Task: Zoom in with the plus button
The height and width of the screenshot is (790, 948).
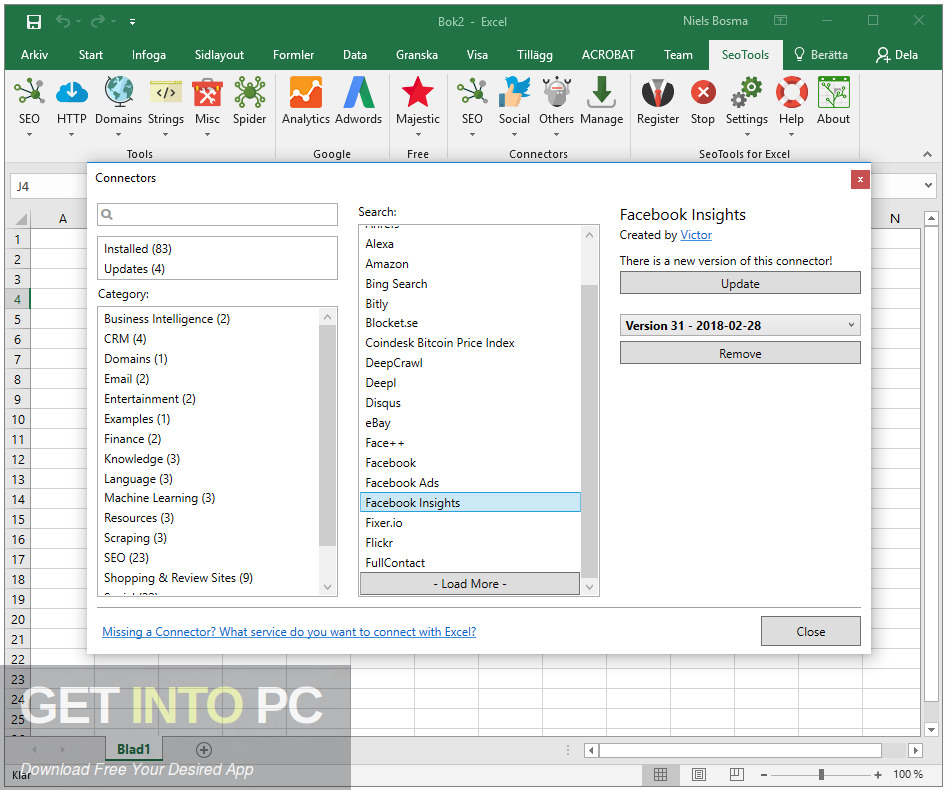Action: [877, 774]
